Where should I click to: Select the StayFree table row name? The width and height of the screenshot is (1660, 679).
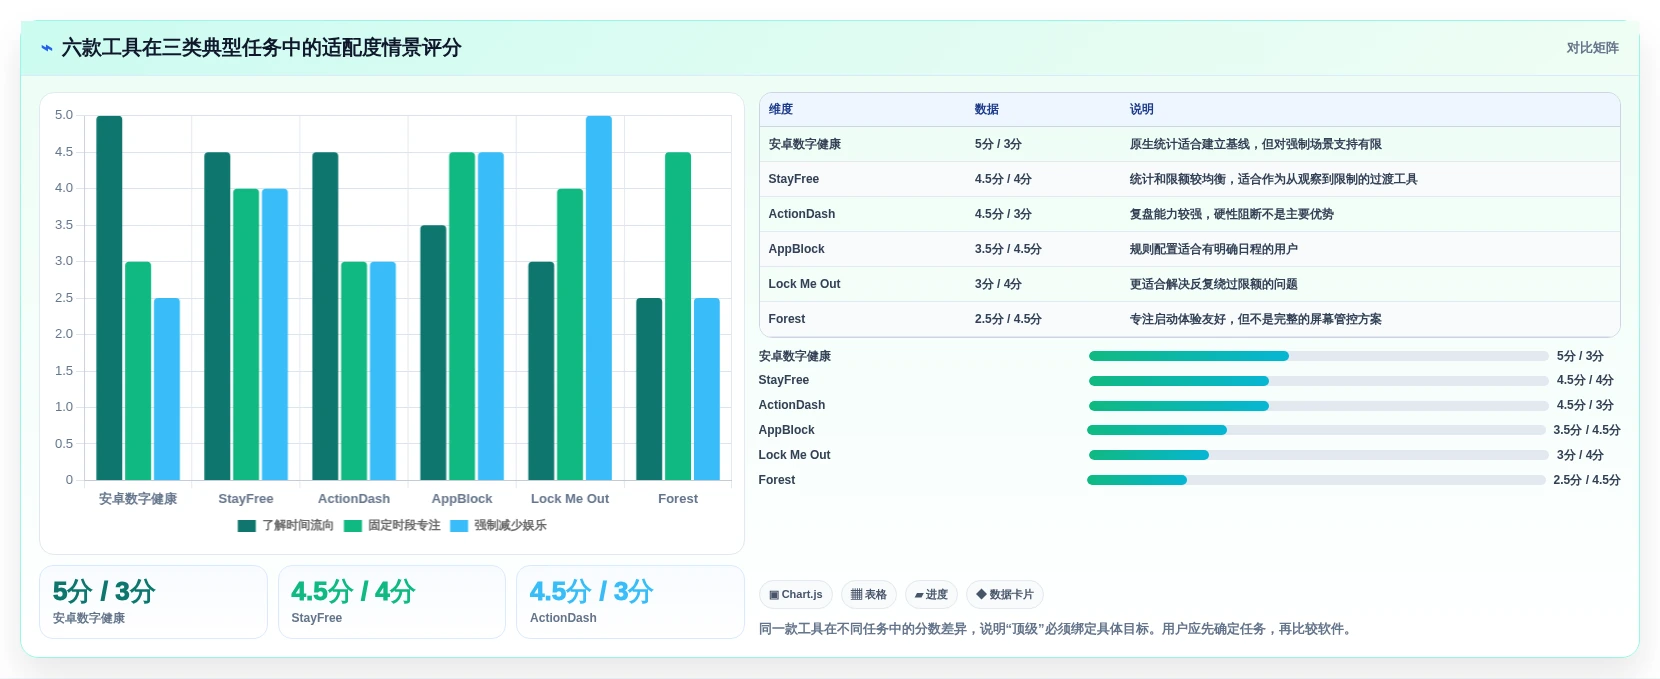(793, 179)
